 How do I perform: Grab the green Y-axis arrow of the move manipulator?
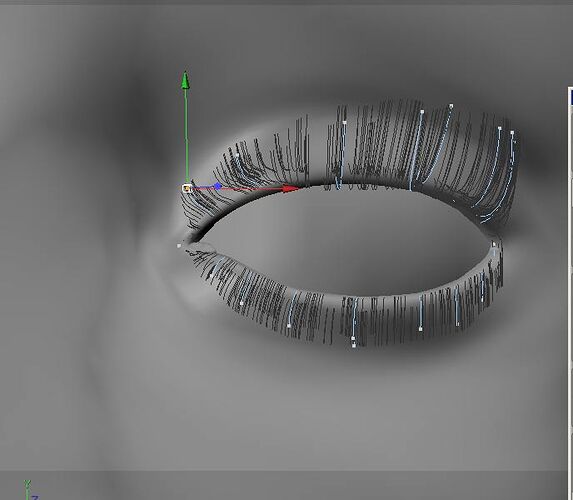point(185,80)
